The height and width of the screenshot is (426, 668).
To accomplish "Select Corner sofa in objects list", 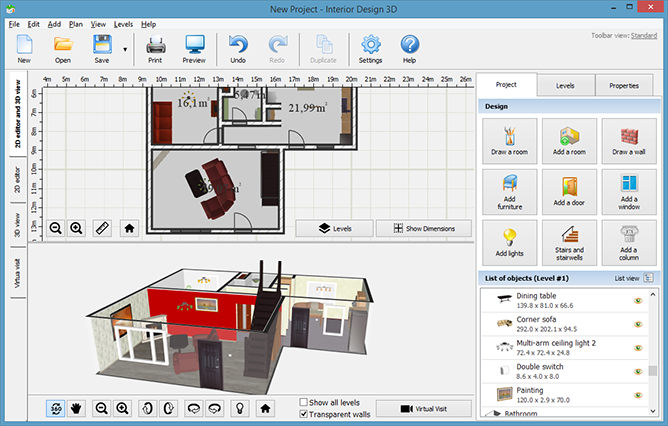I will coord(564,324).
